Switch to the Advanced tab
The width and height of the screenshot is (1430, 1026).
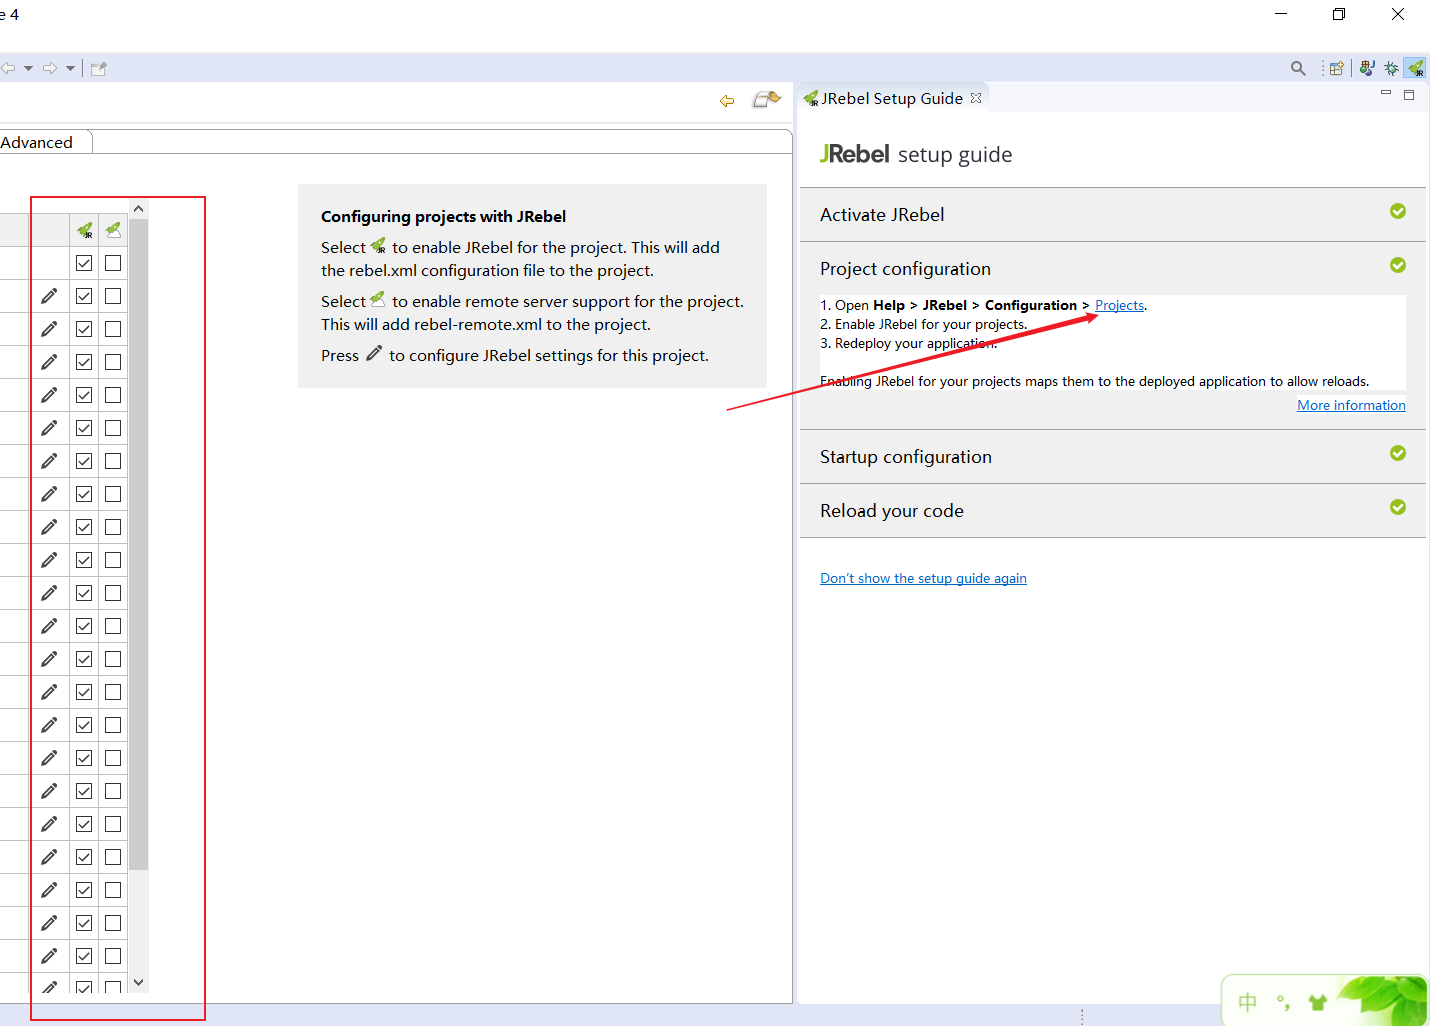coord(37,142)
